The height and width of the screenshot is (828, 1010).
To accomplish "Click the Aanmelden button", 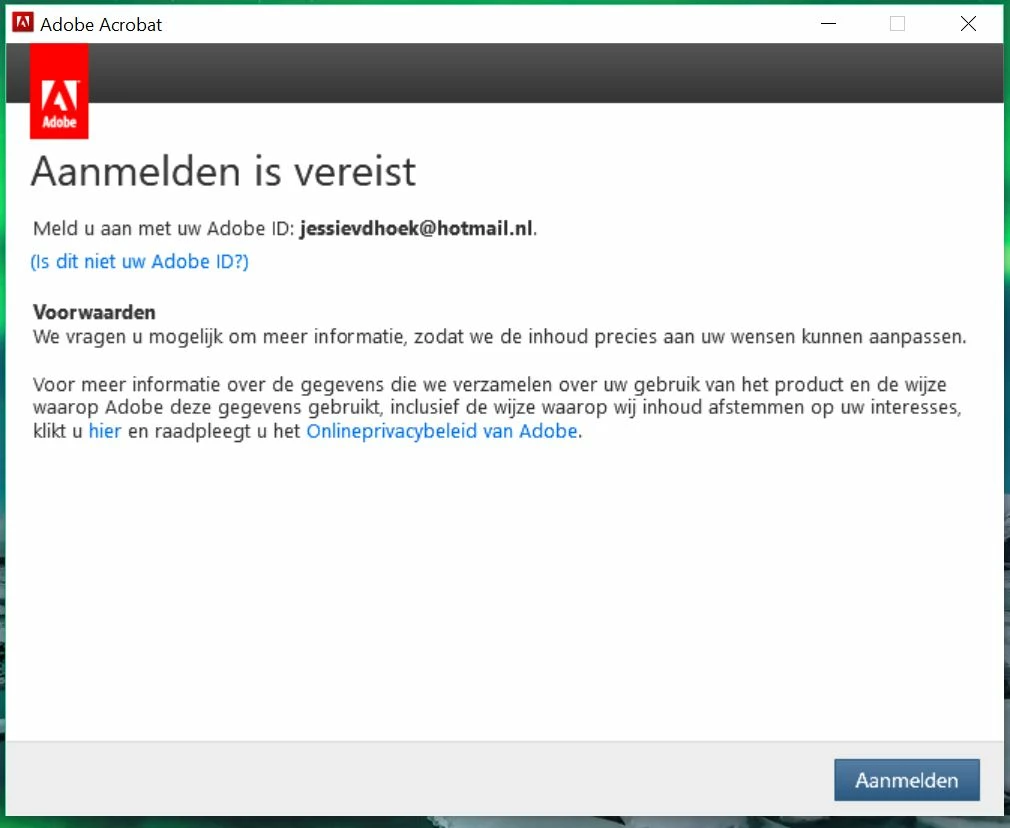I will [906, 780].
